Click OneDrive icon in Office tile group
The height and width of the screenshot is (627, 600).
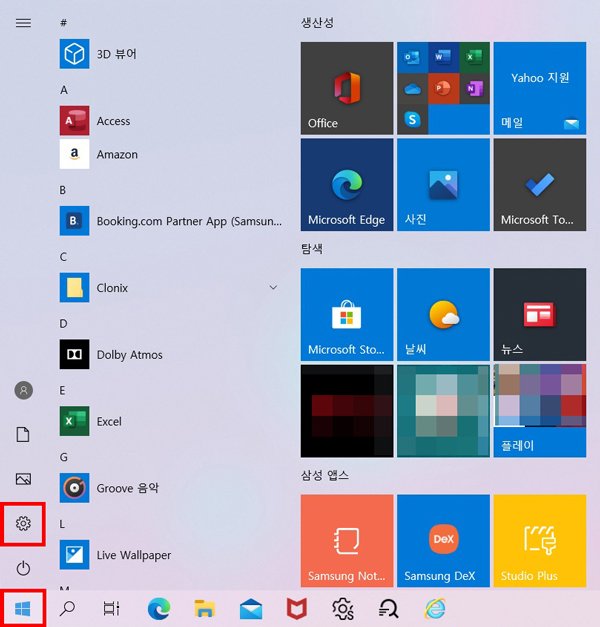tap(412, 88)
